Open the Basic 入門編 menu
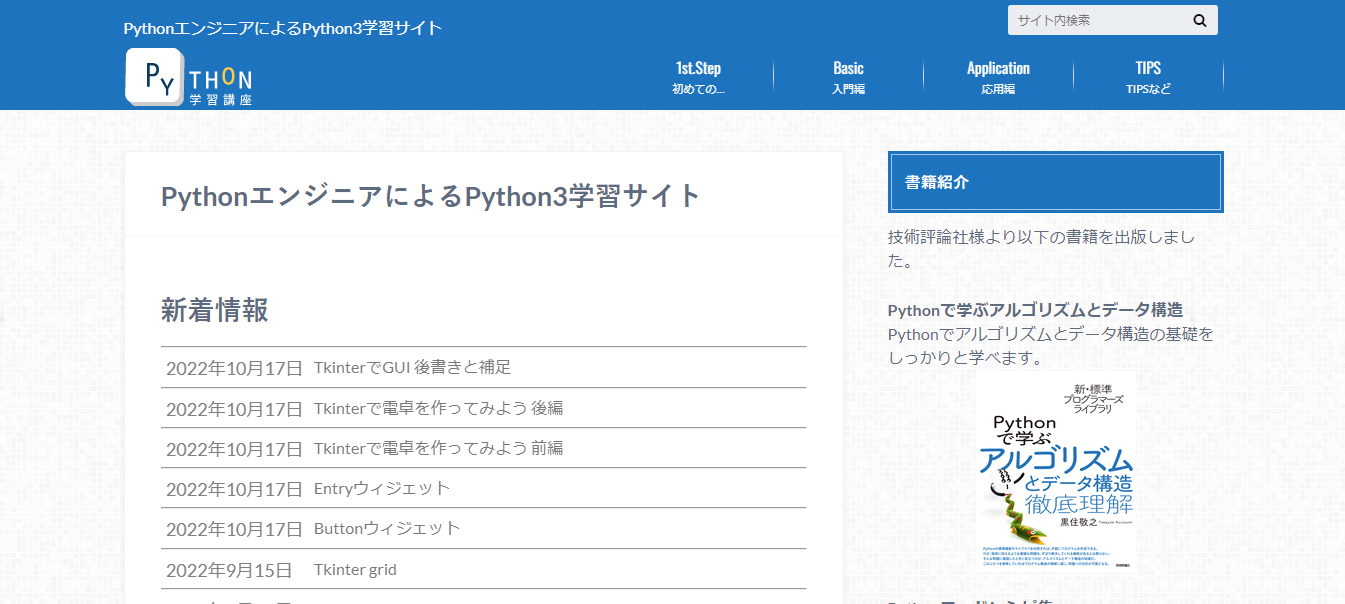Screen dimensions: 1345x604 (x=848, y=78)
